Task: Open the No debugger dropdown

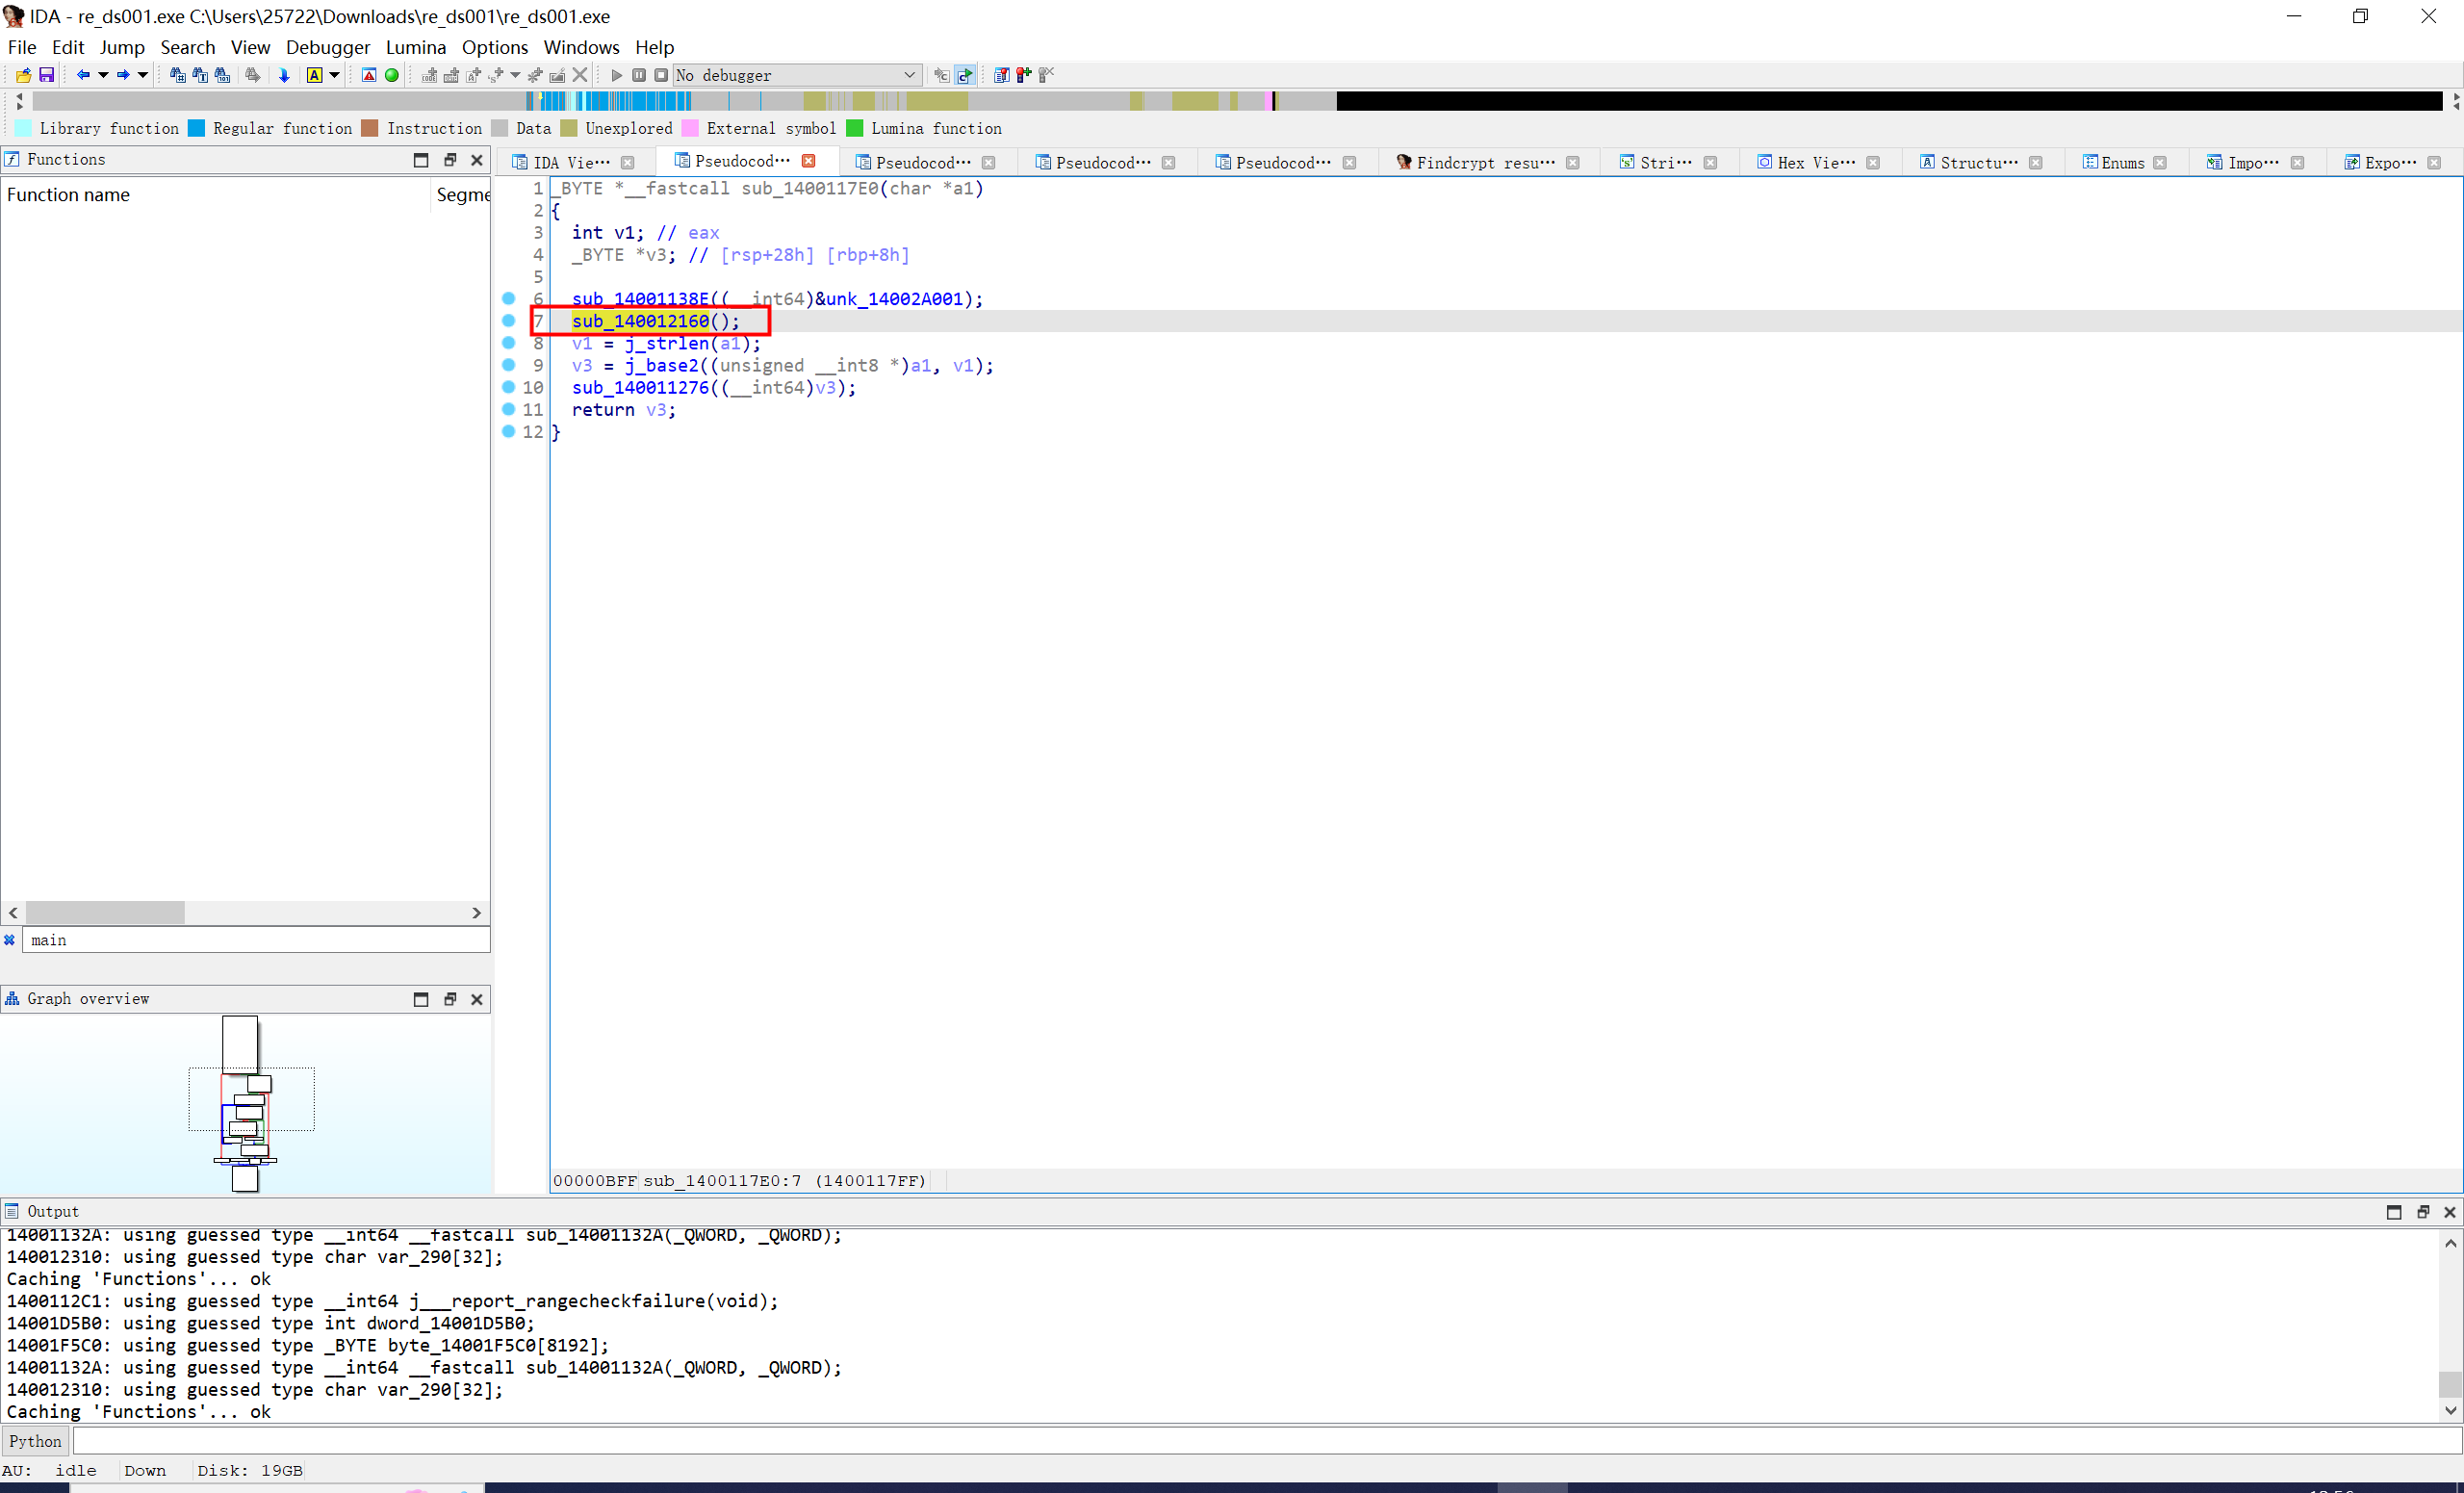Action: click(x=796, y=75)
